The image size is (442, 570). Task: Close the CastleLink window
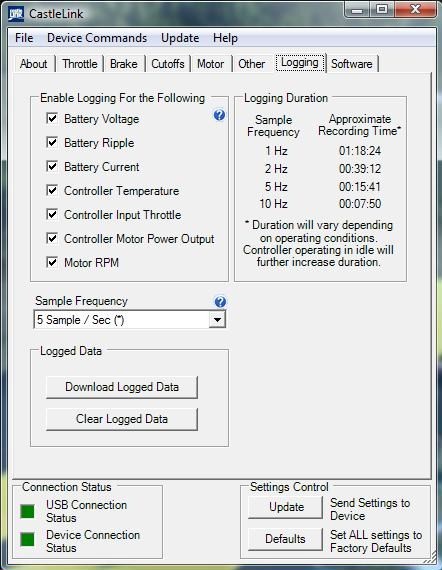point(415,10)
